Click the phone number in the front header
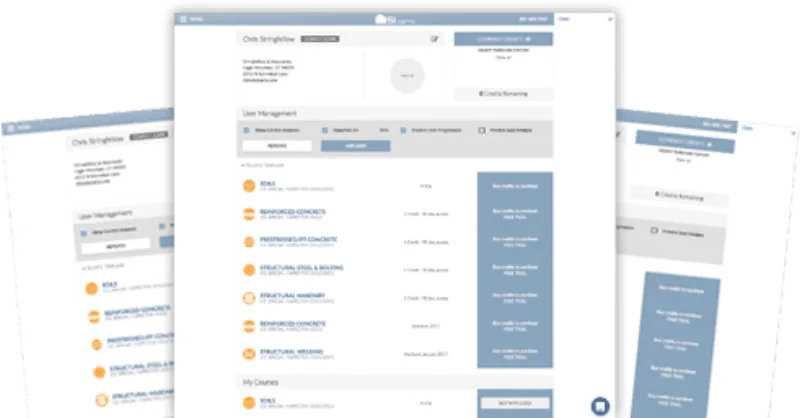The image size is (800, 418). tap(533, 19)
